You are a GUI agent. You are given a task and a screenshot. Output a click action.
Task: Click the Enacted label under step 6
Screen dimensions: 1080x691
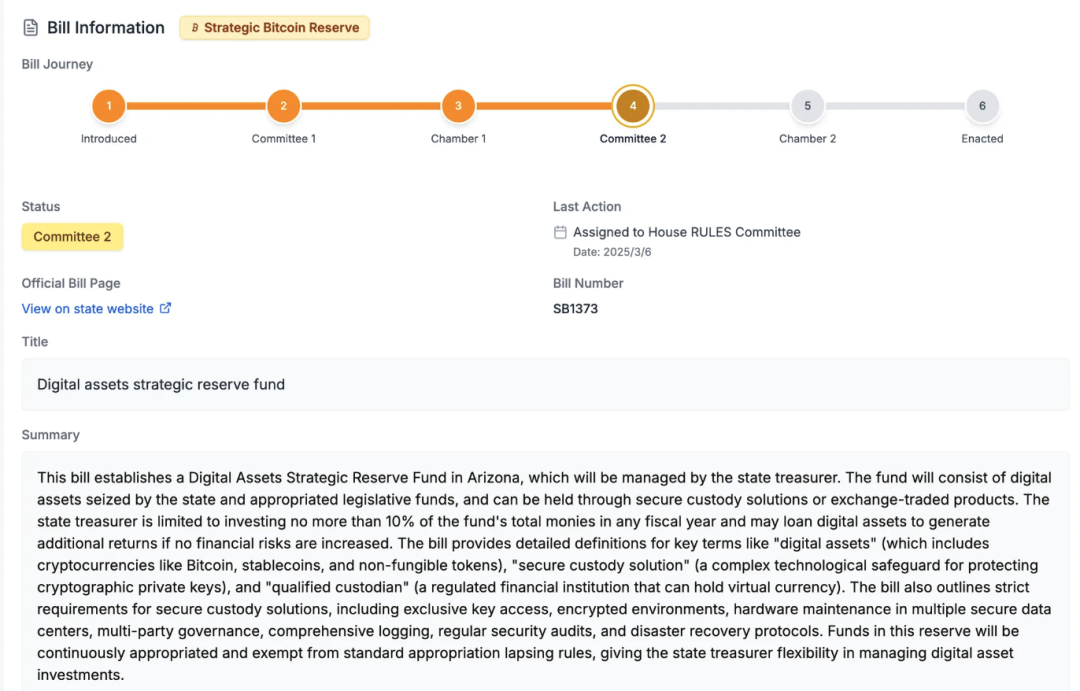tap(982, 139)
